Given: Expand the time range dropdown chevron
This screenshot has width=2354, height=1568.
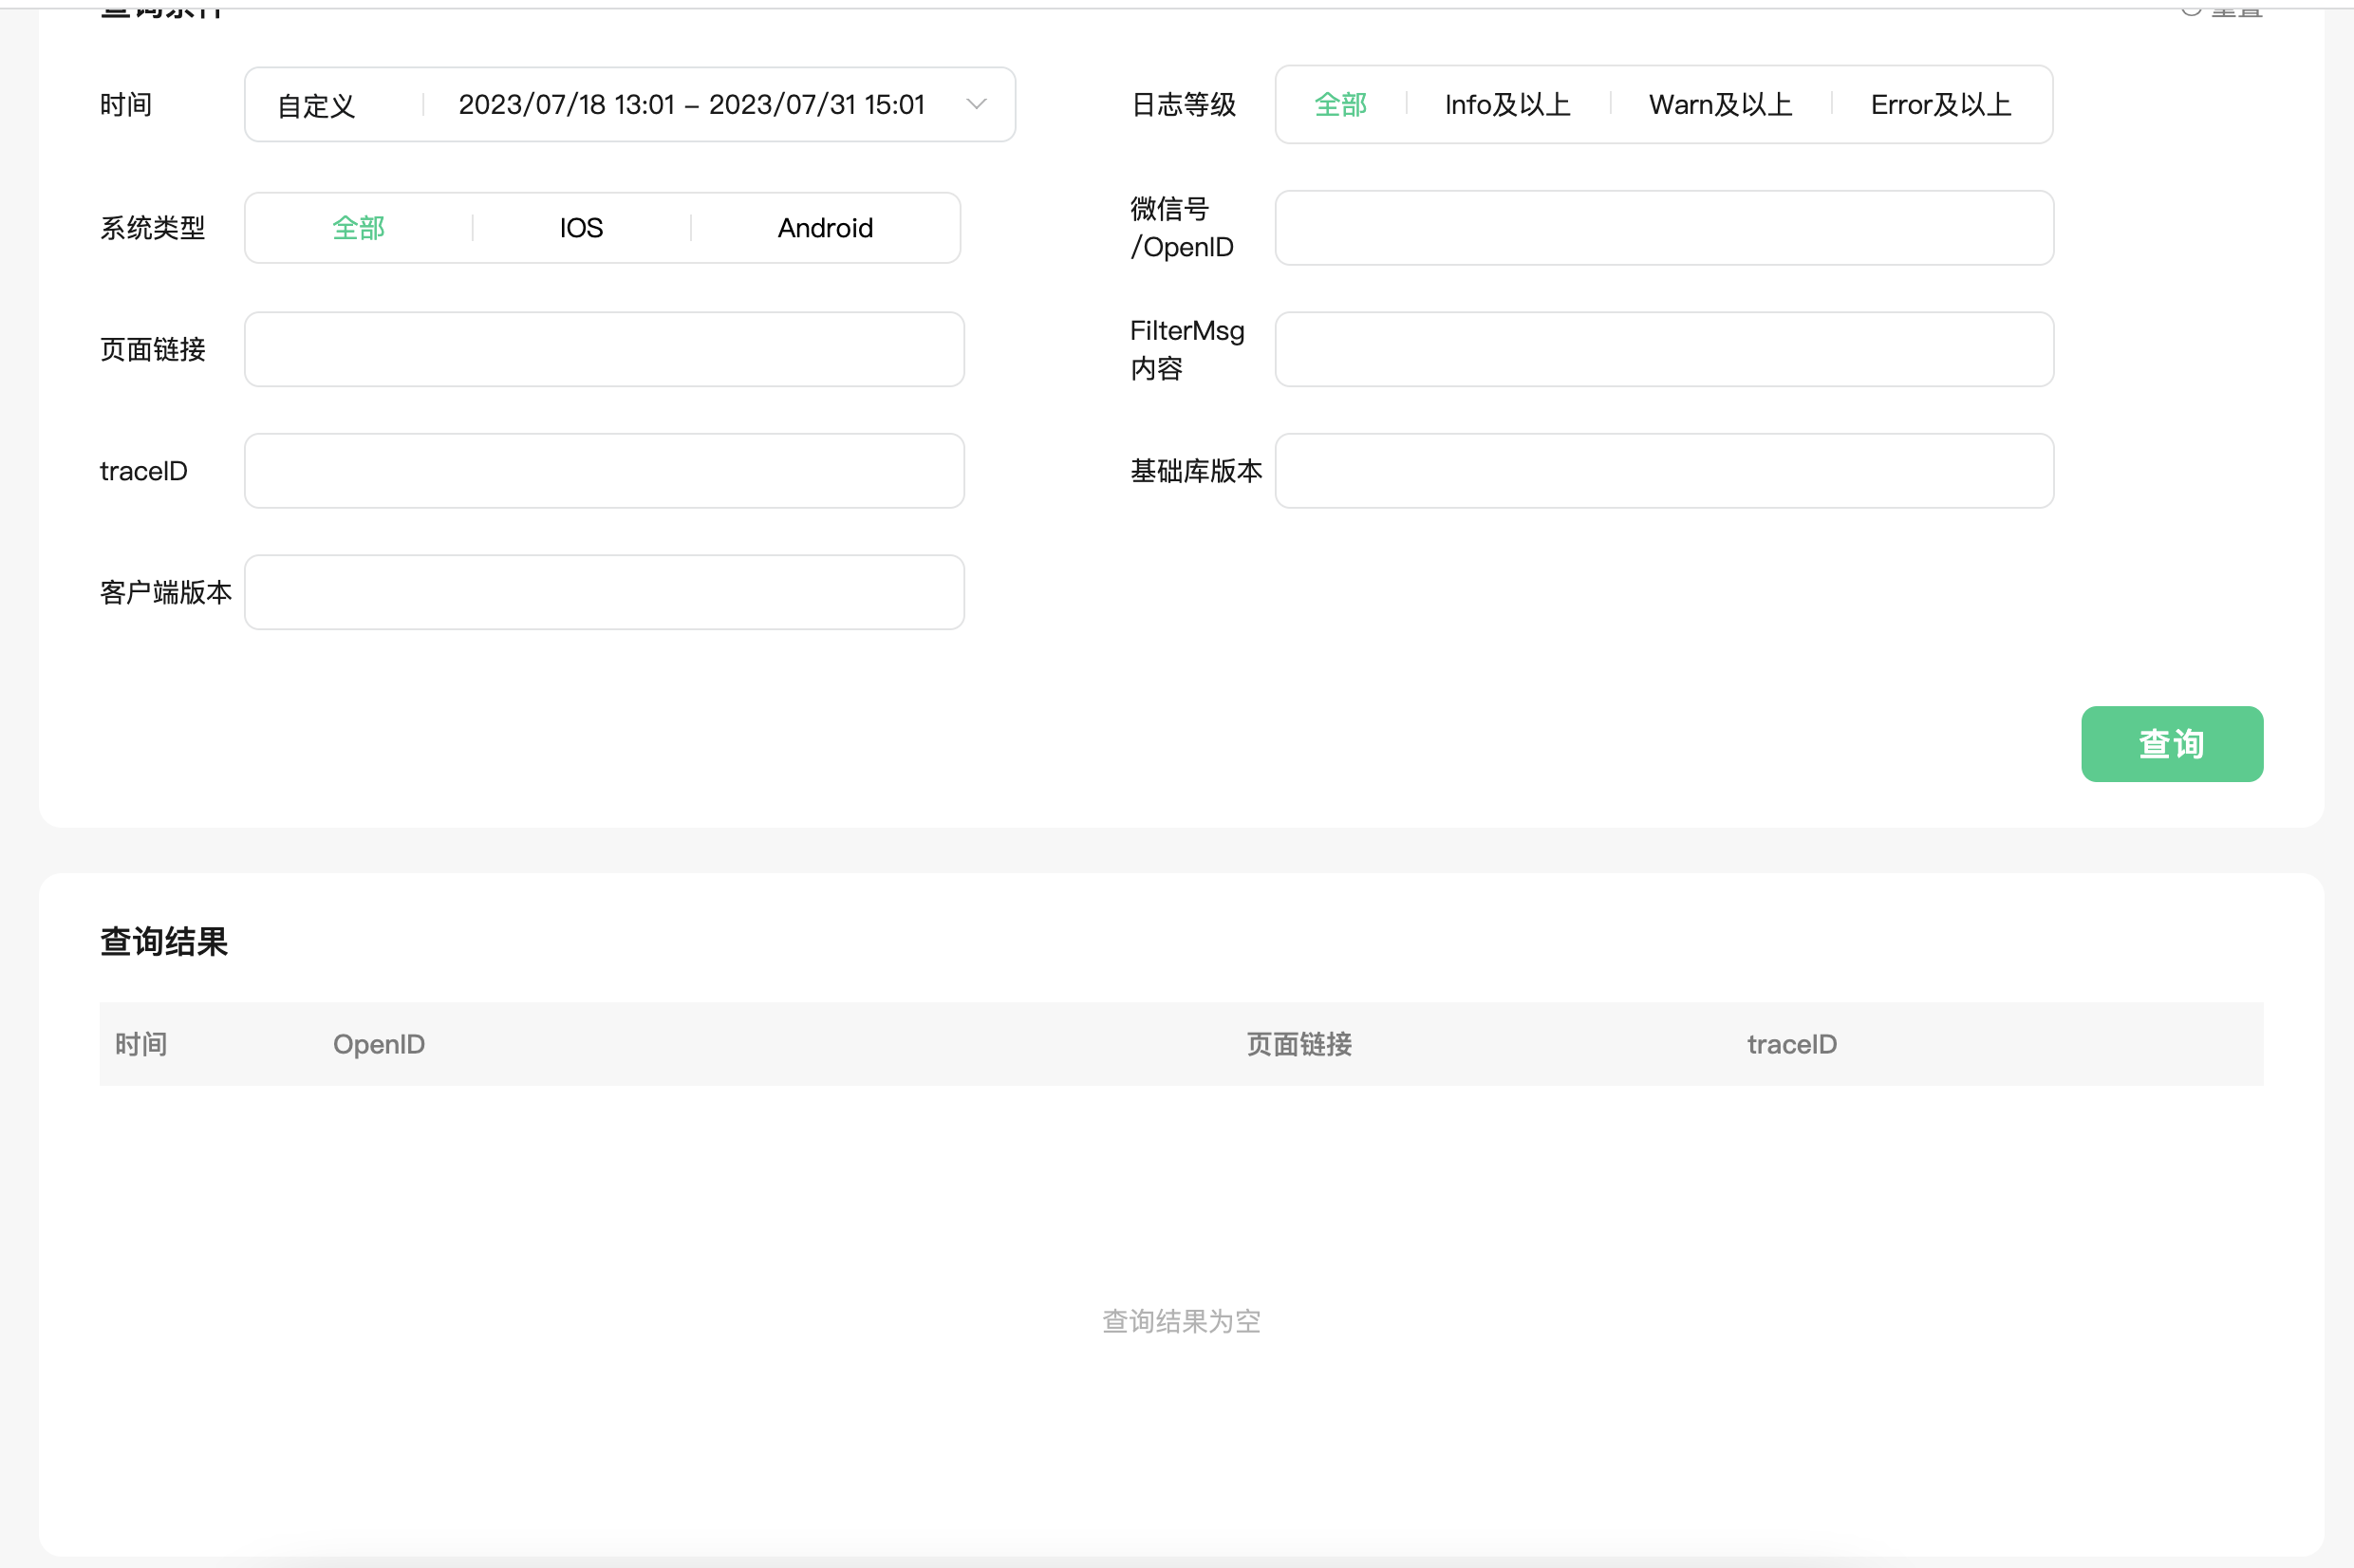Looking at the screenshot, I should tap(976, 104).
